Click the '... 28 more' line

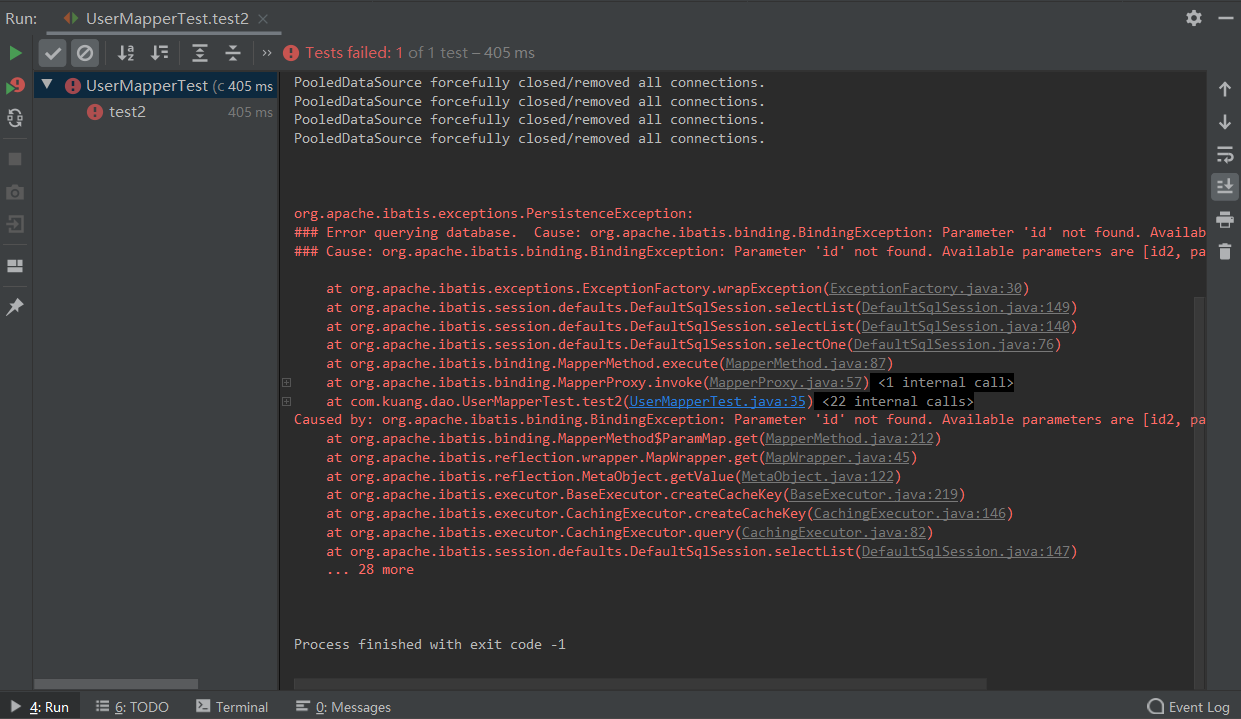click(x=370, y=570)
